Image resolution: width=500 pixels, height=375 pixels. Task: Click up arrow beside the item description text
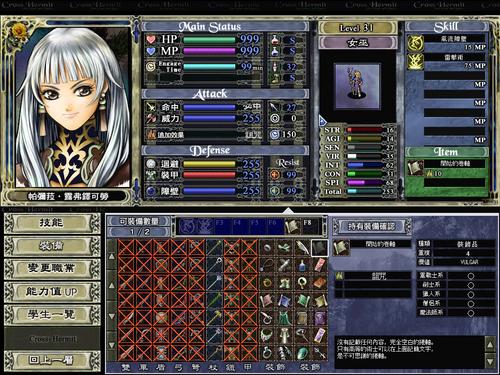click(x=489, y=345)
